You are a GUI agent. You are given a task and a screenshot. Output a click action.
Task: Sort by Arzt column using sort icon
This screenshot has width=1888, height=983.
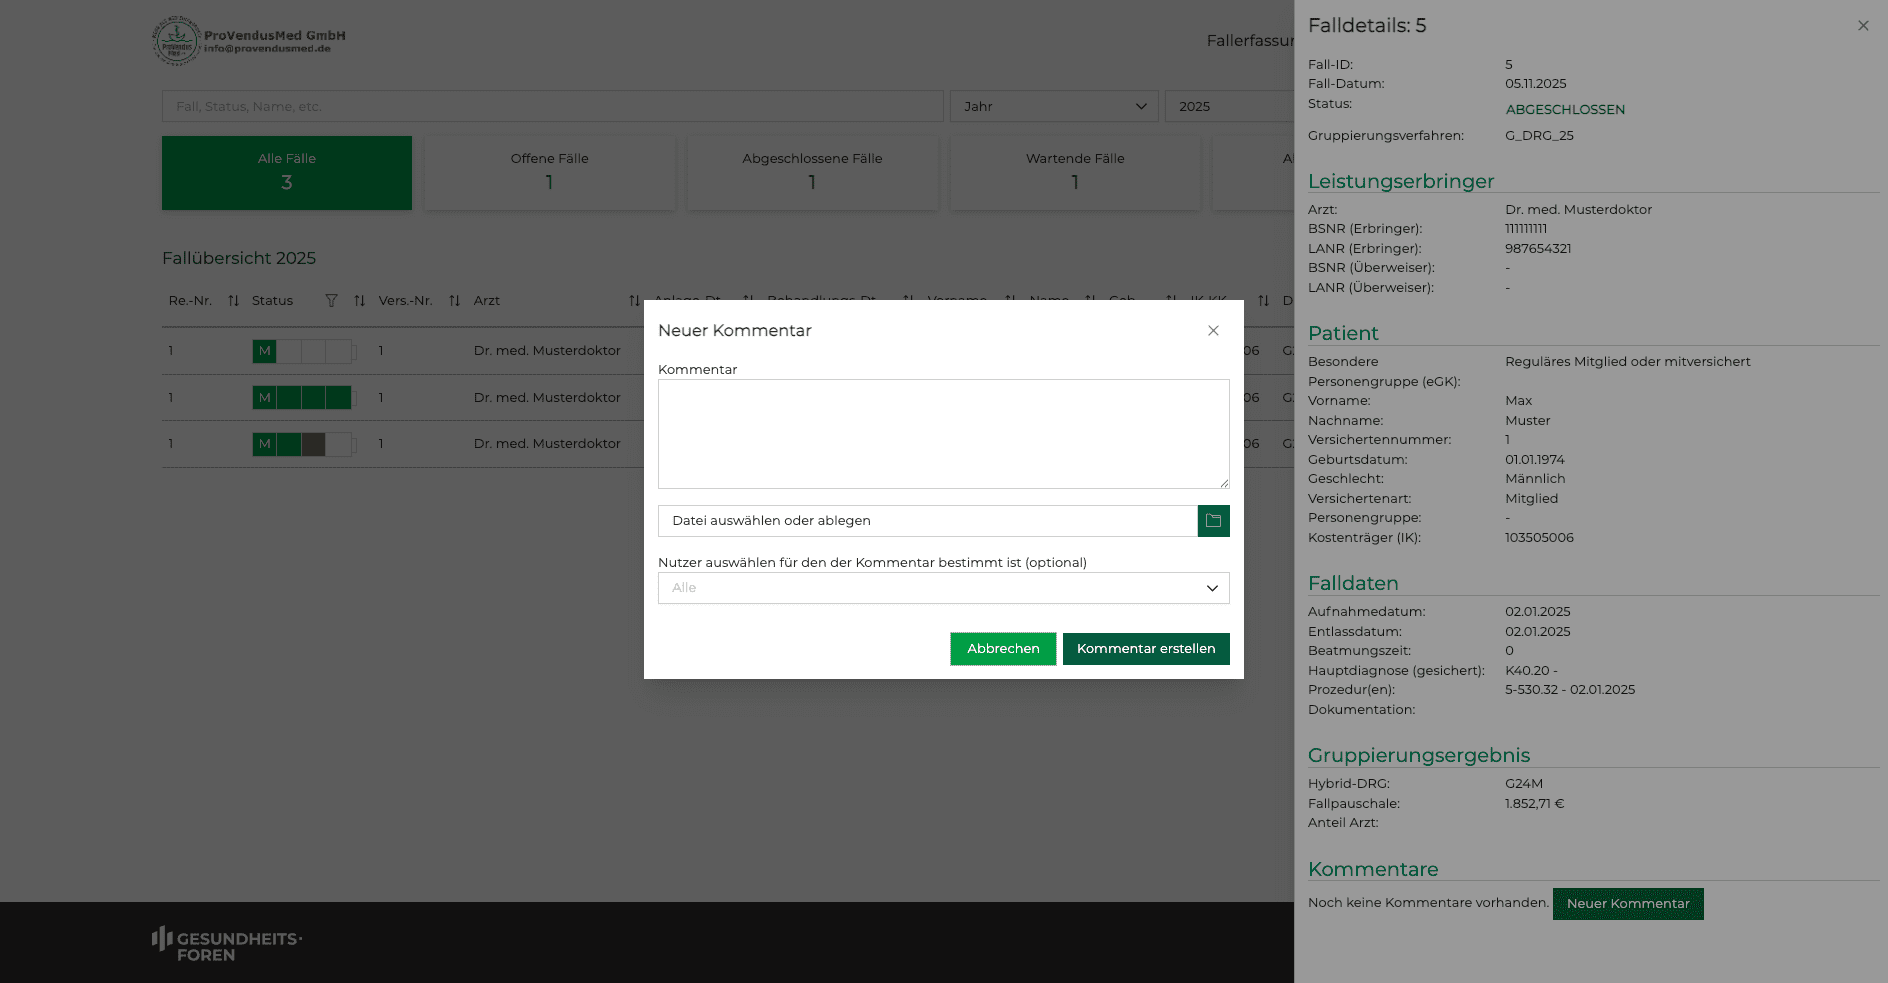(634, 301)
